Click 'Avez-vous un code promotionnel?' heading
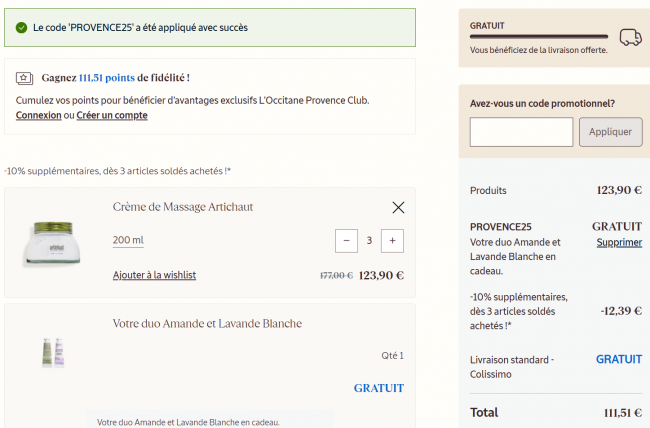The height and width of the screenshot is (428, 650). 542,103
